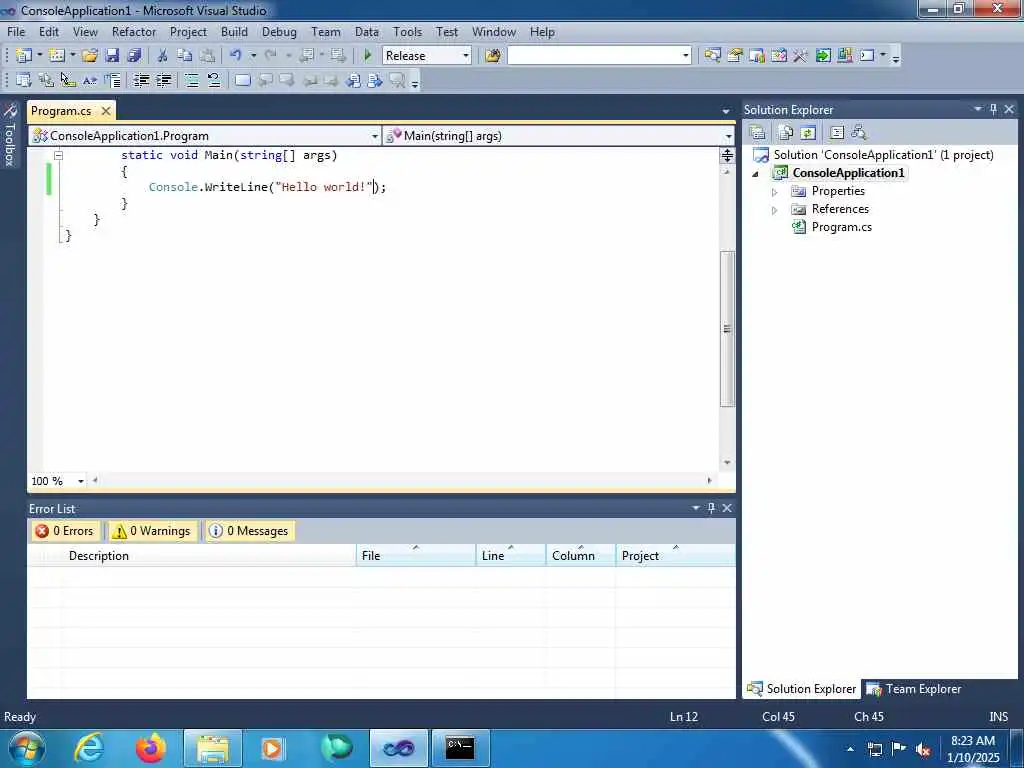The image size is (1024, 768).
Task: Refresh the Solution Explorer view
Action: (x=808, y=133)
